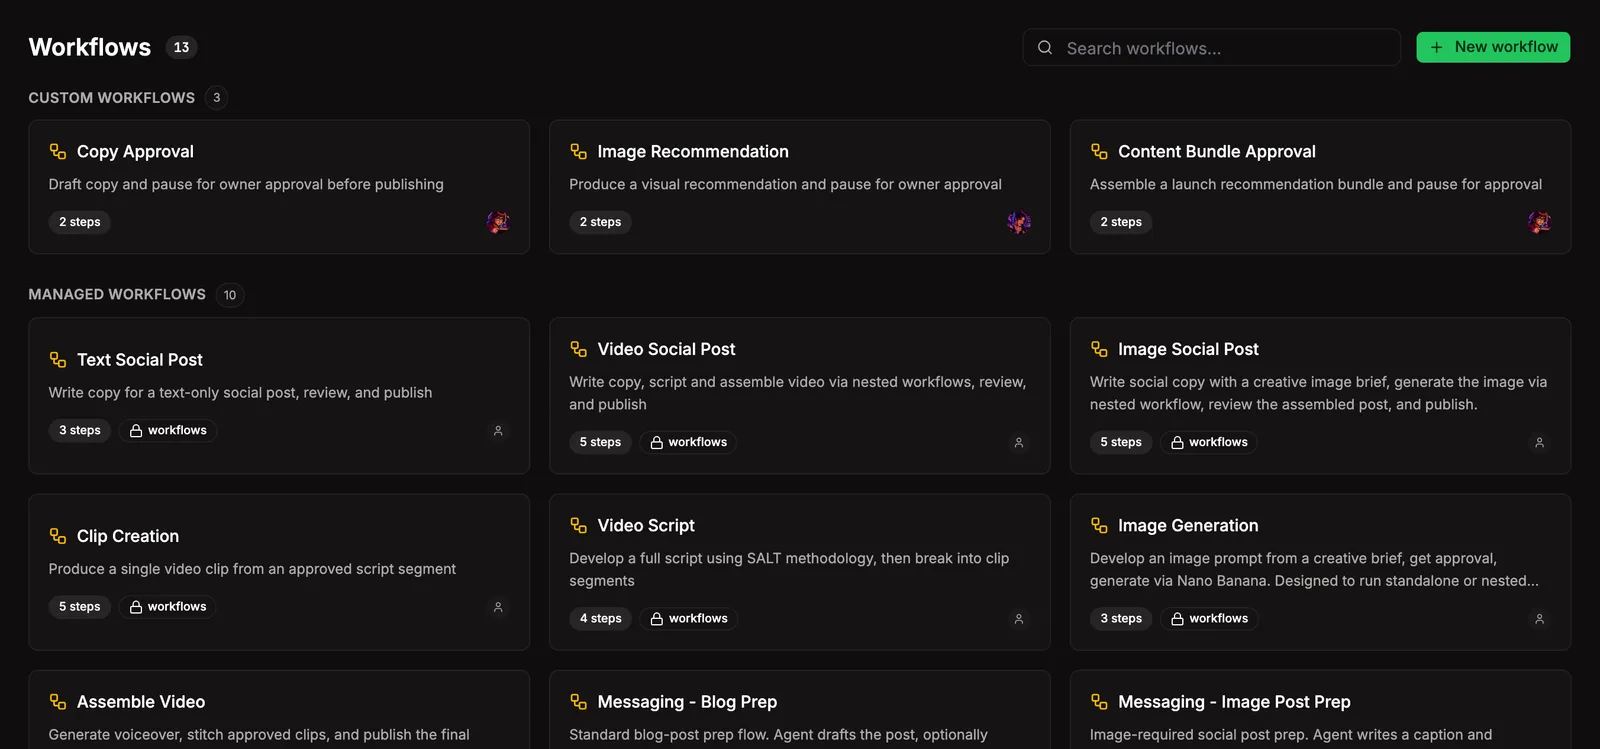This screenshot has height=749, width=1600.
Task: Click the 5 steps badge on Video Social Post
Action: pos(600,442)
